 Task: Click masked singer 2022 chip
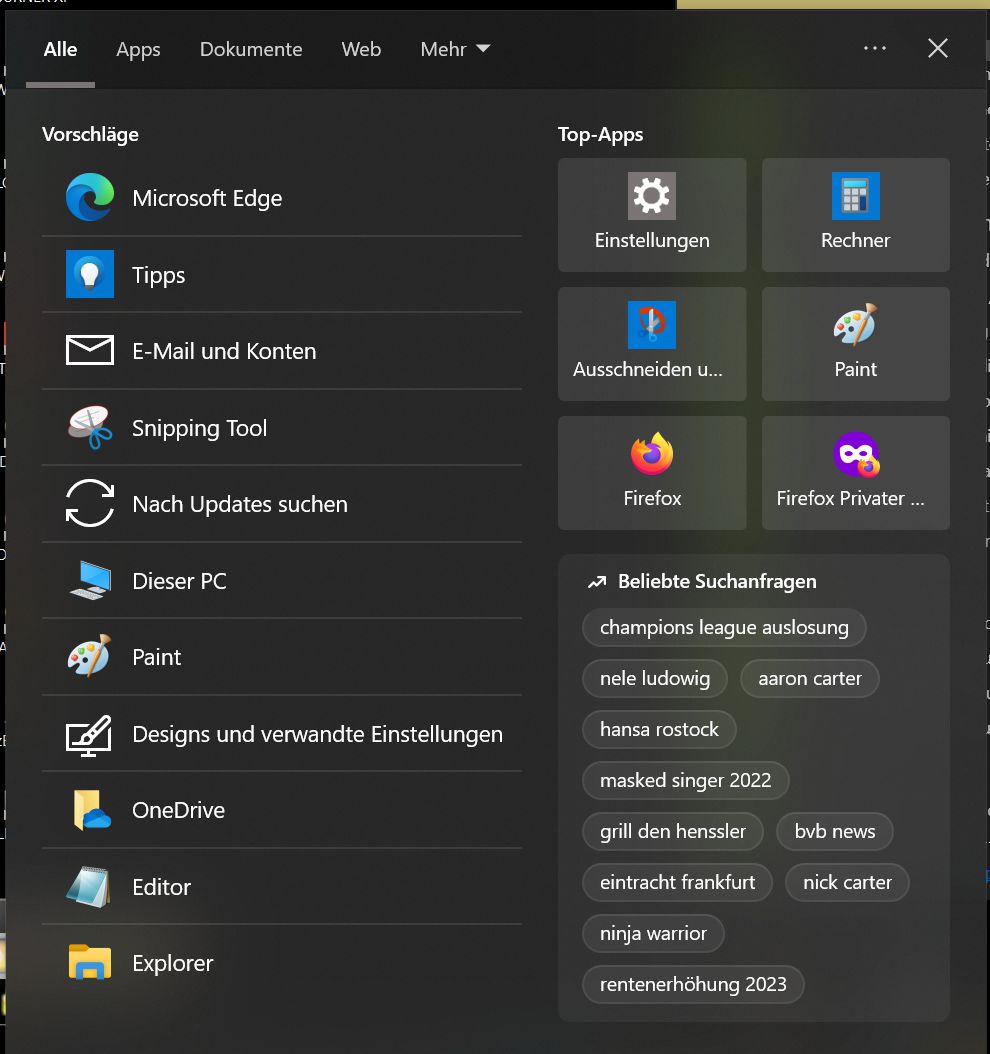(685, 780)
